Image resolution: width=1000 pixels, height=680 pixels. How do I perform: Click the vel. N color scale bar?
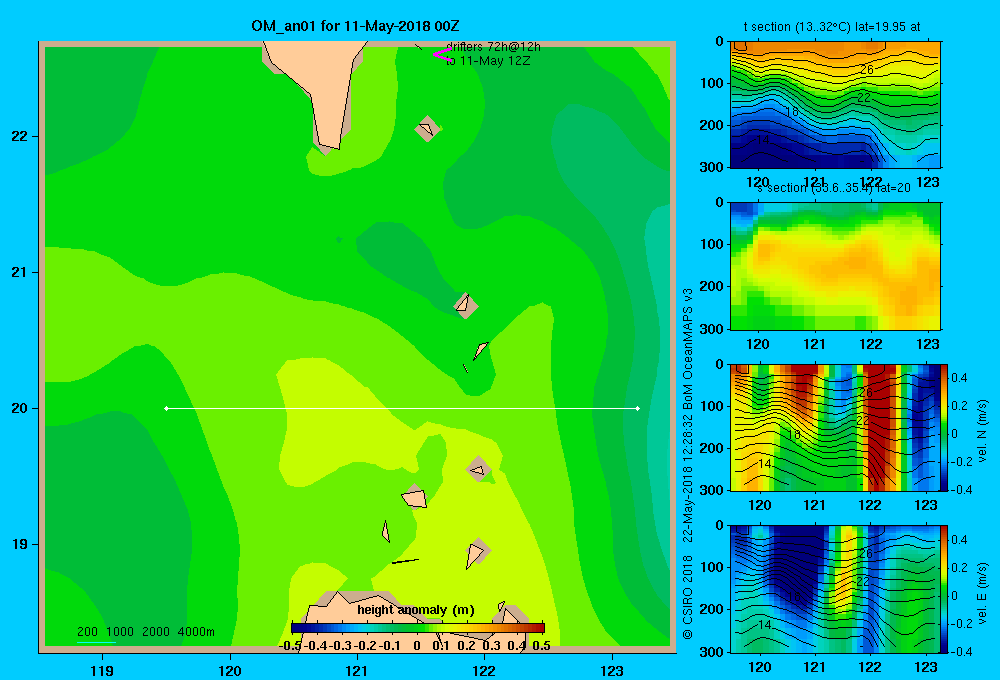(x=945, y=427)
